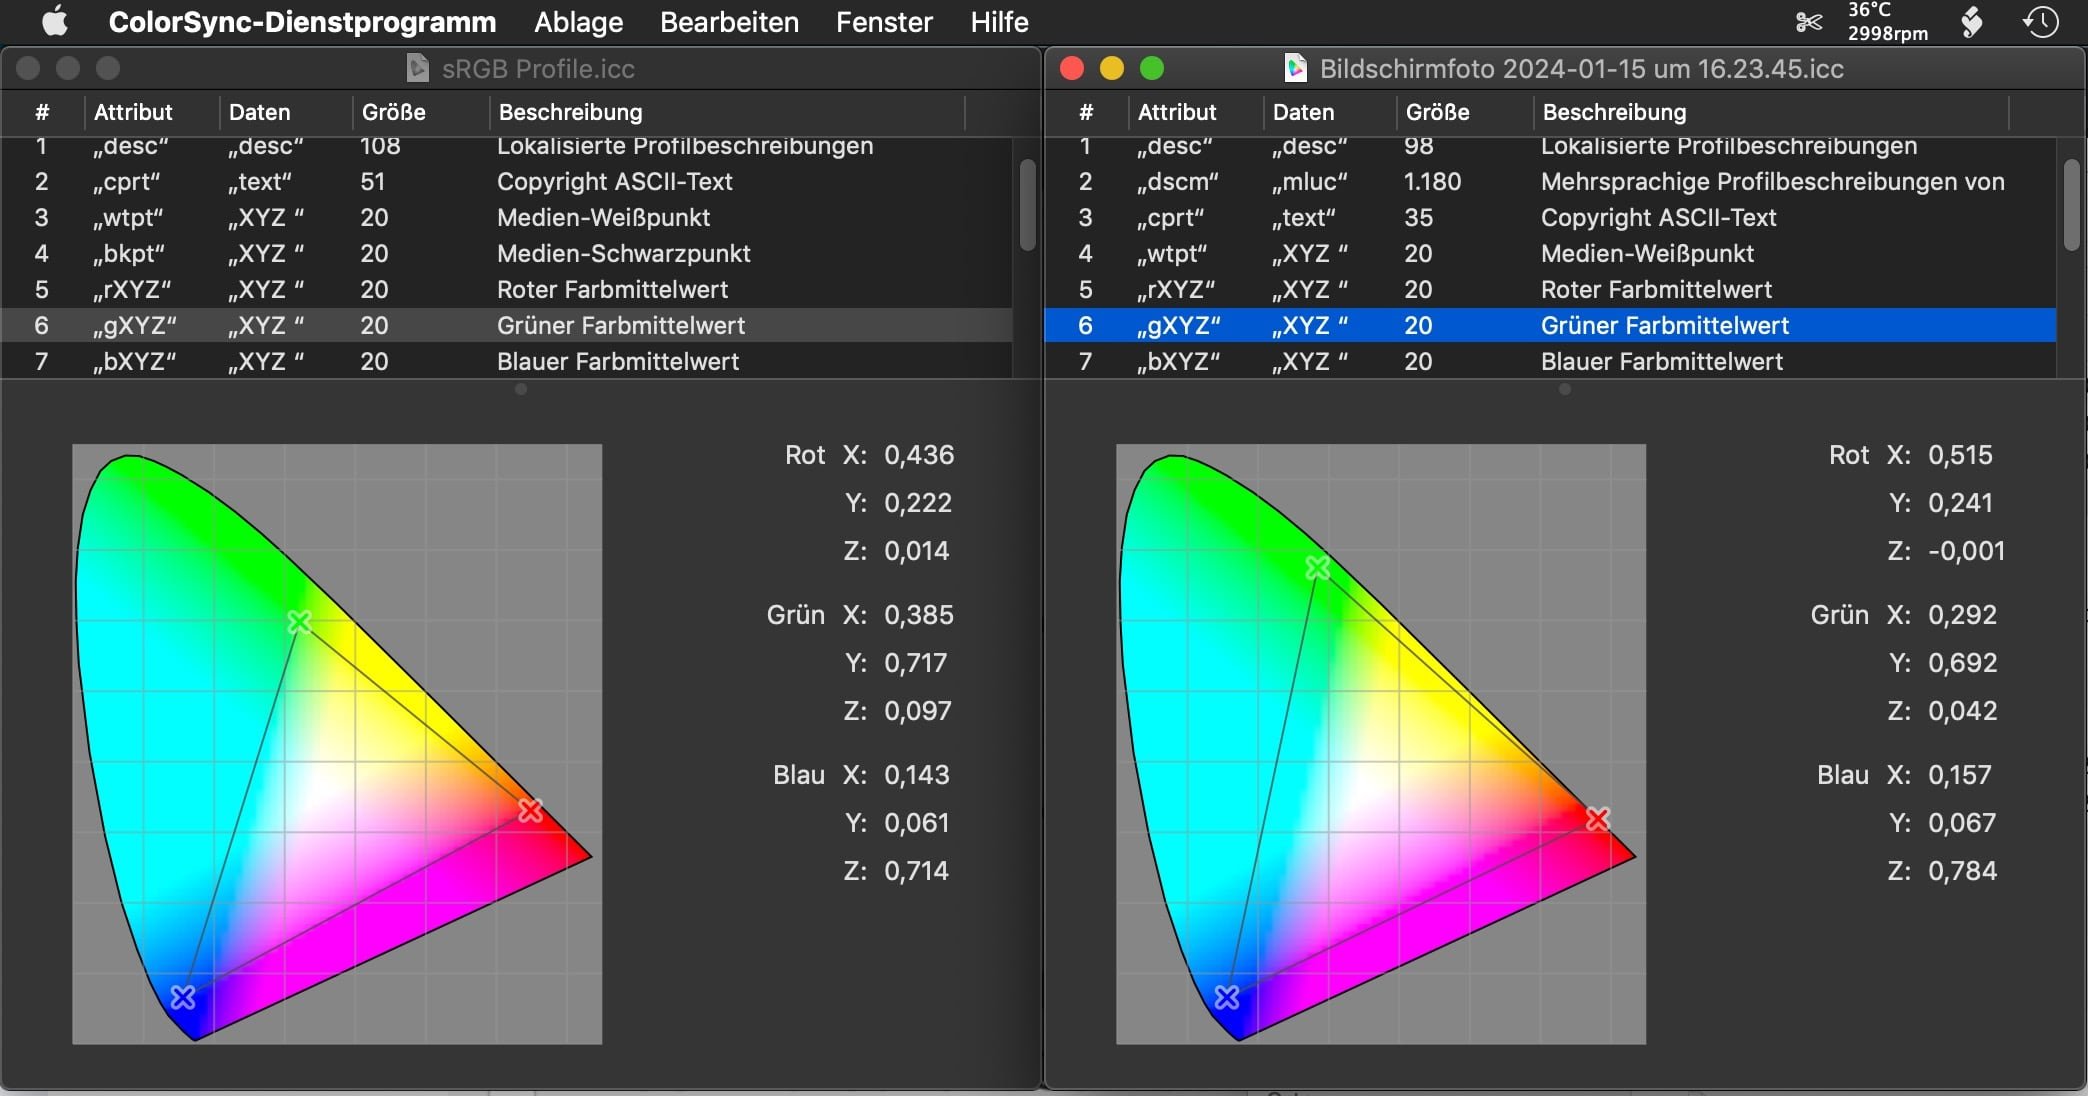Screen dimensions: 2088x1096
Task: Click the scissors icon in the menu bar
Action: (x=1808, y=22)
